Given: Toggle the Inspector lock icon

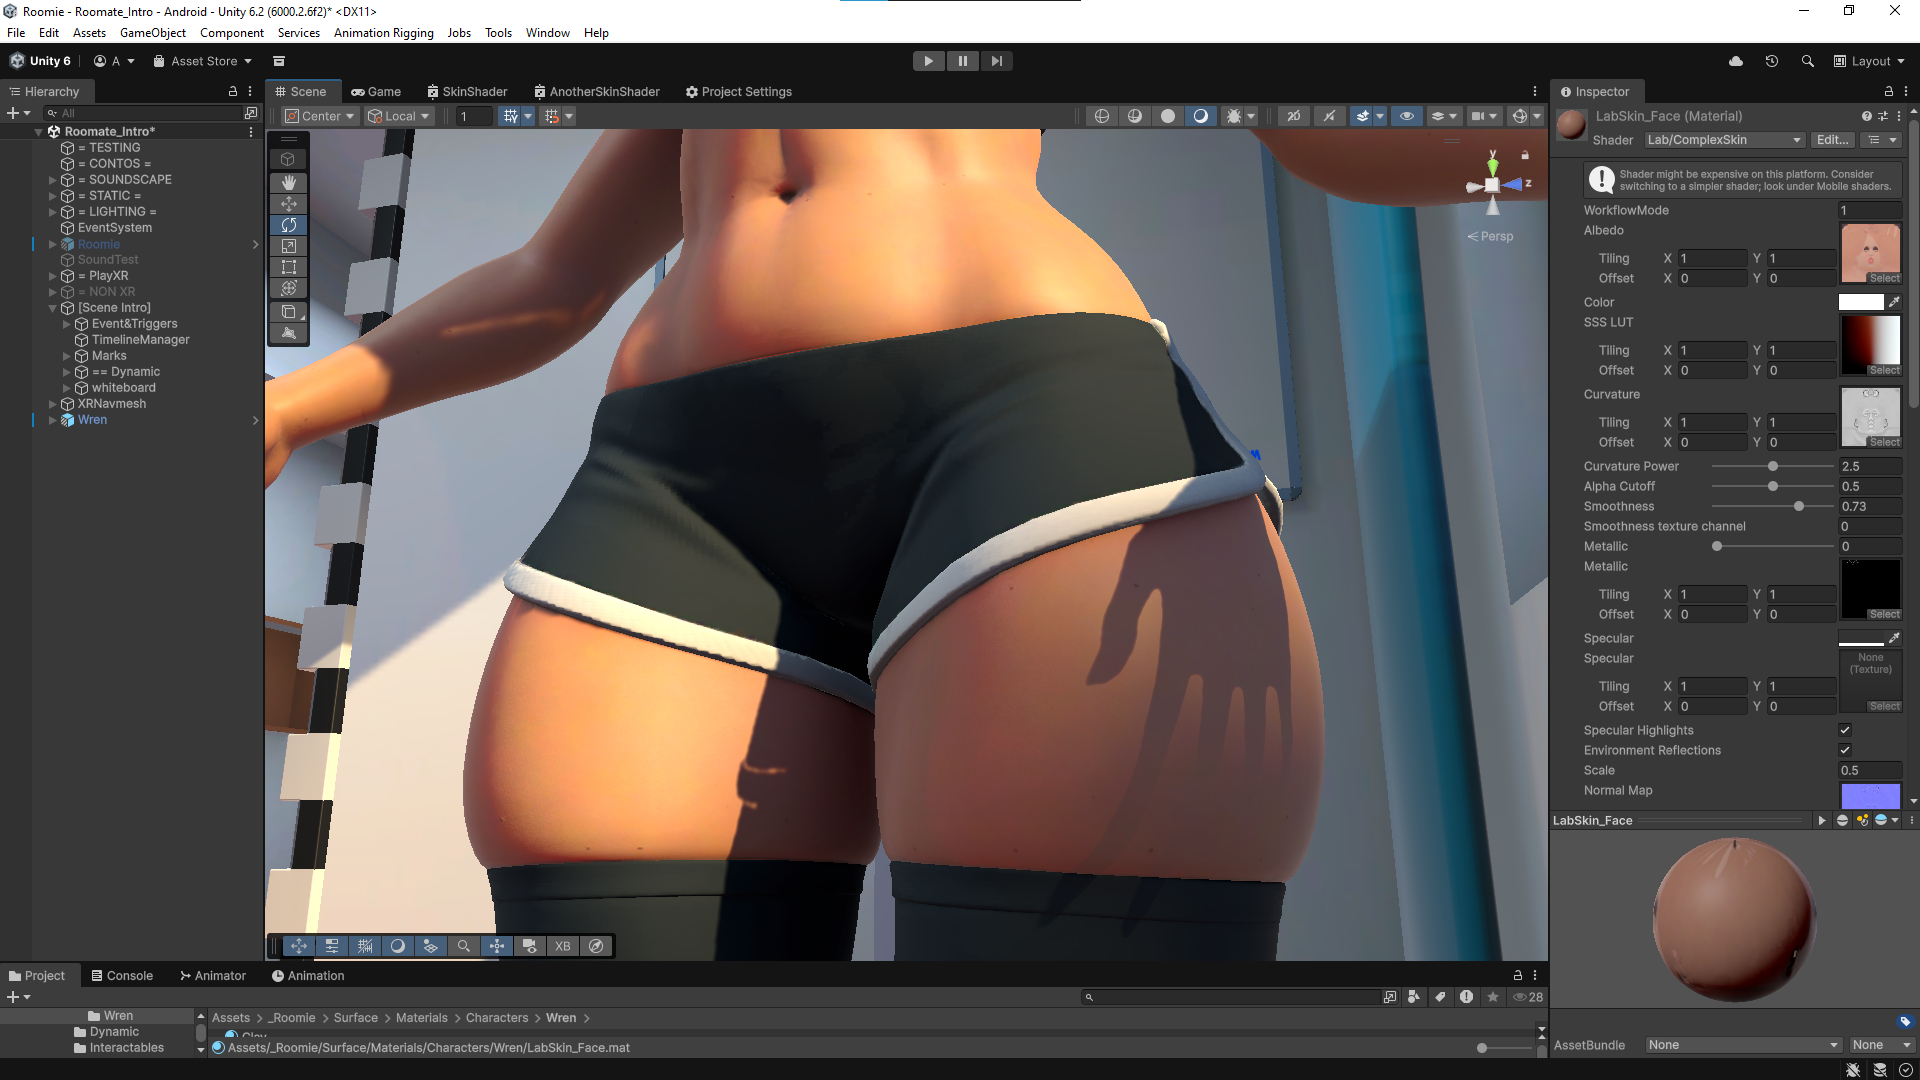Looking at the screenshot, I should [1888, 91].
